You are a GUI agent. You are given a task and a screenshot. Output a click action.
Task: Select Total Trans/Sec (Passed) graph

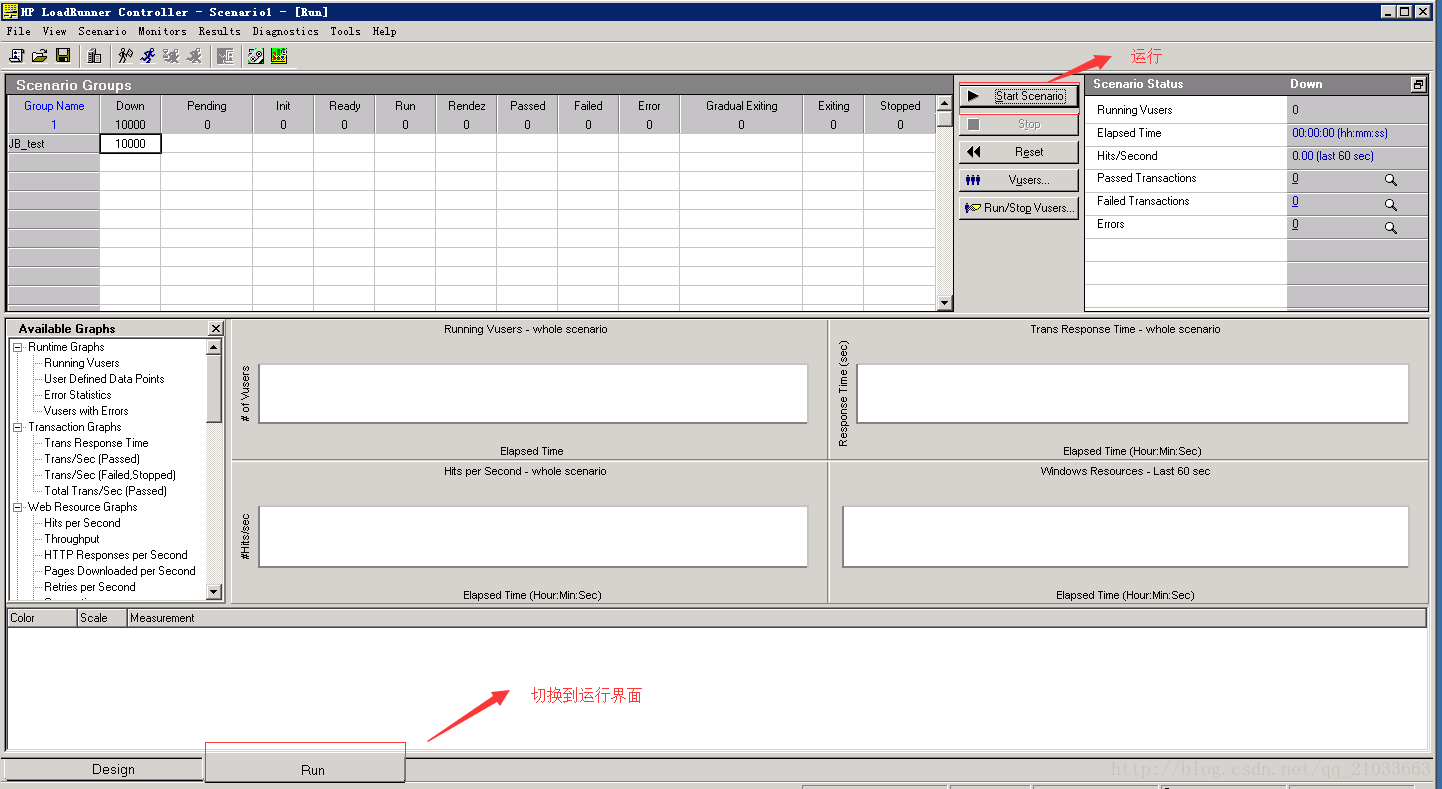pyautogui.click(x=106, y=491)
